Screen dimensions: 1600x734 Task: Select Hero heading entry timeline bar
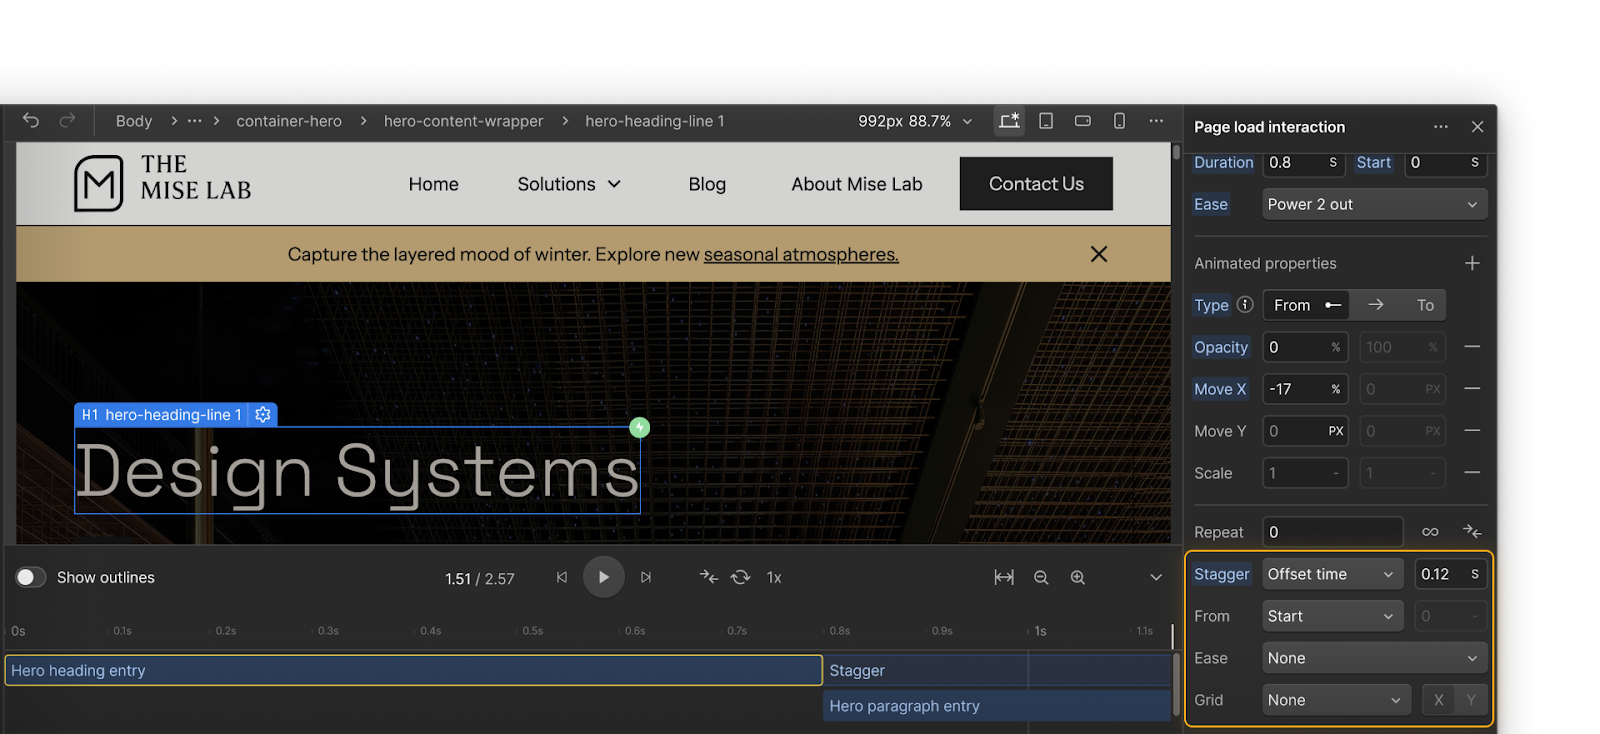click(x=414, y=670)
